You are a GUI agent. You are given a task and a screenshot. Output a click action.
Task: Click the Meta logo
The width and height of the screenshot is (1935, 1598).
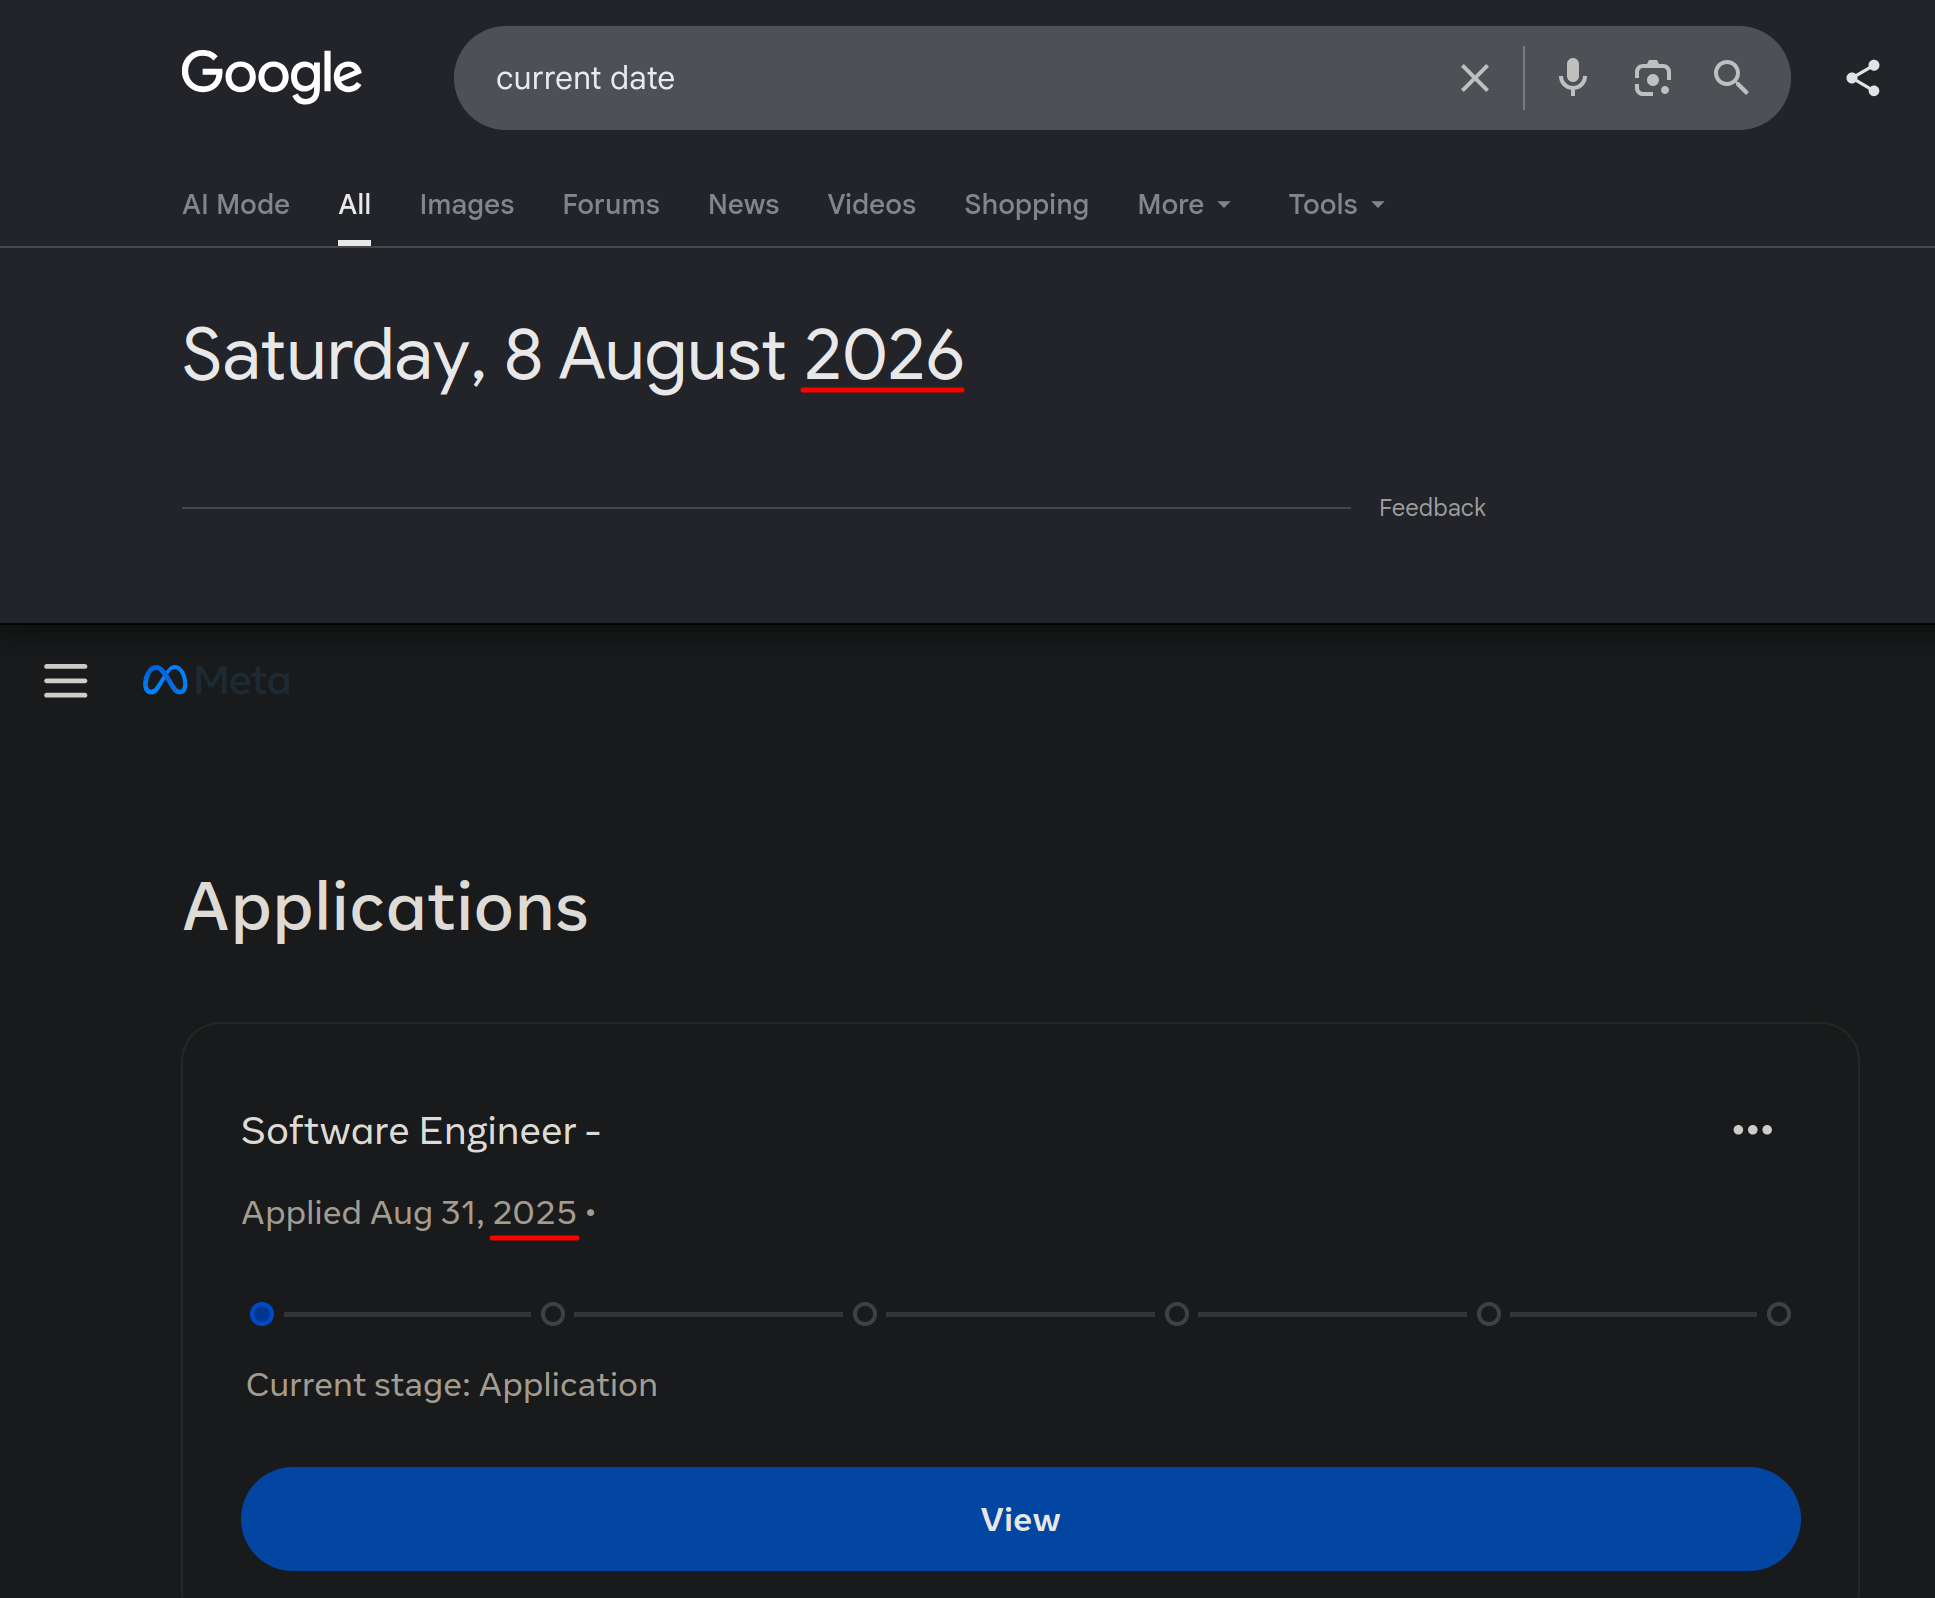[x=216, y=681]
